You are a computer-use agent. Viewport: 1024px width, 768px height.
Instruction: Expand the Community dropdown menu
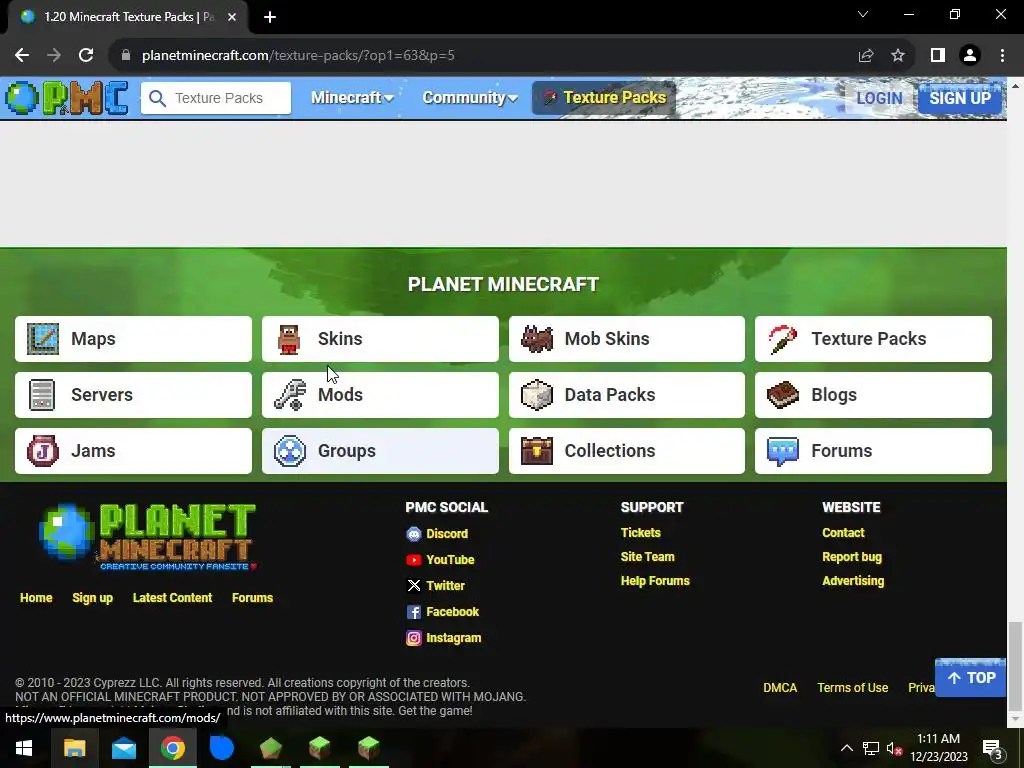[470, 98]
